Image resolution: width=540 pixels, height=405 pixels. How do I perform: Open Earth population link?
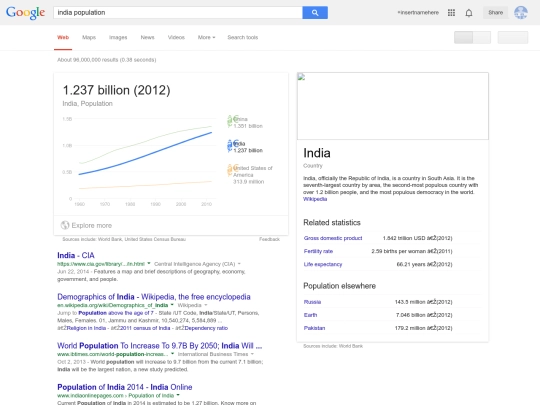(310, 315)
